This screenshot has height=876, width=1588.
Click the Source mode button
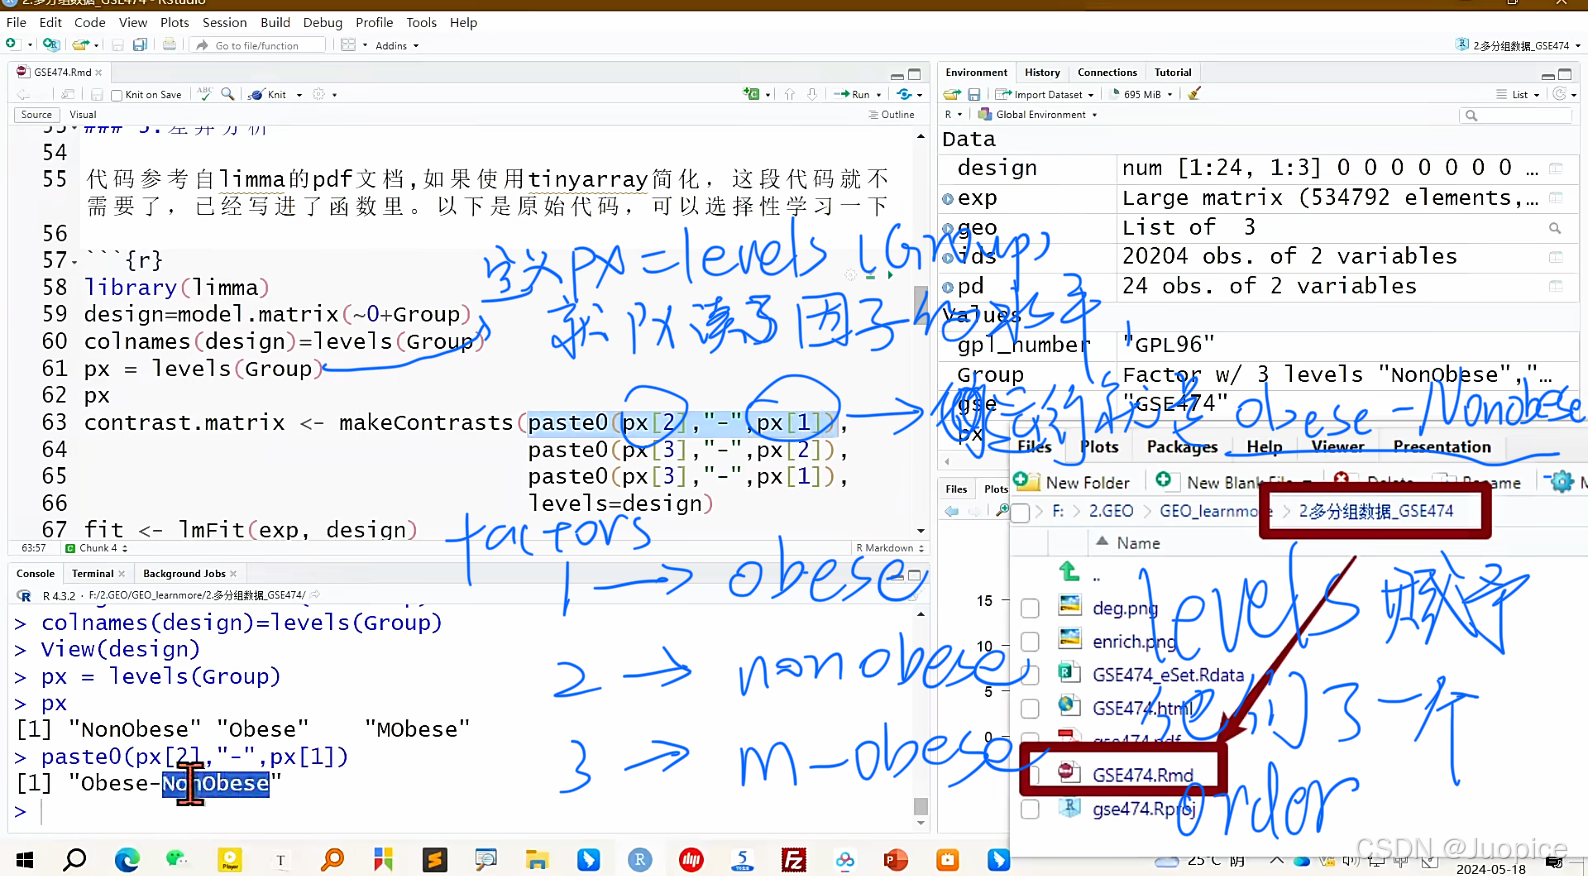coord(36,115)
